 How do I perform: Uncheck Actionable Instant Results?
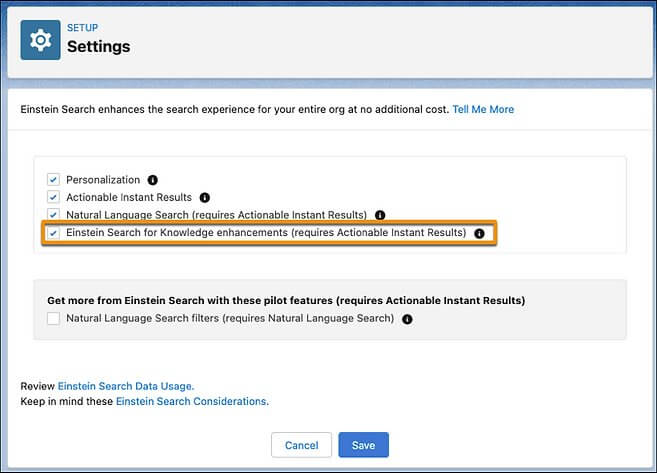tap(54, 198)
